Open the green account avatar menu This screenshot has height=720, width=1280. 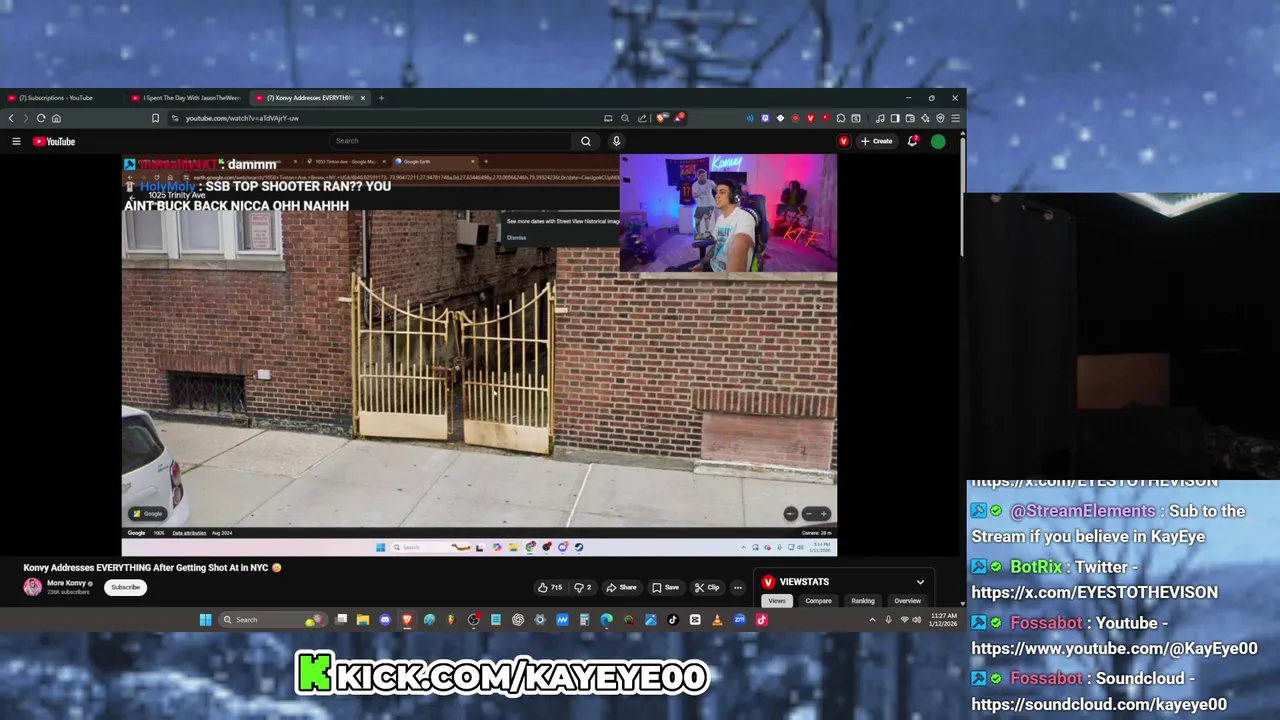[938, 141]
